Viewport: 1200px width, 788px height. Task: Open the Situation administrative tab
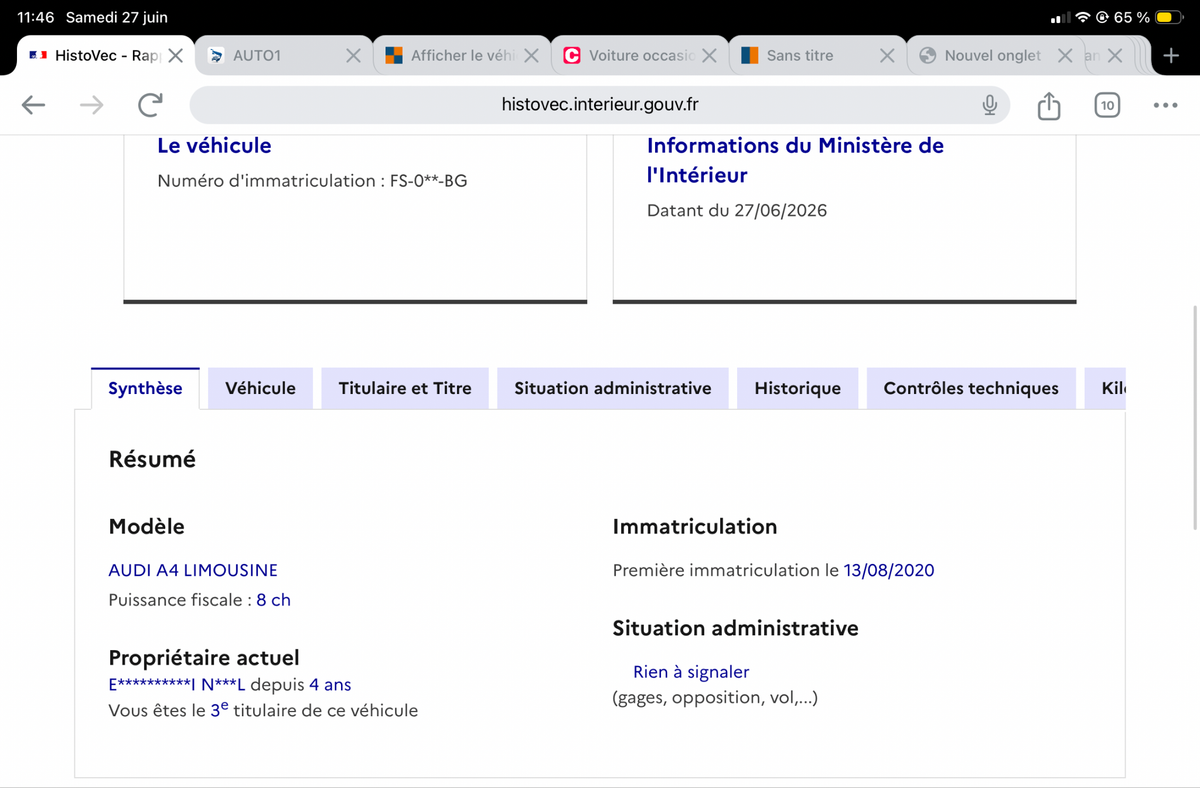pos(613,388)
